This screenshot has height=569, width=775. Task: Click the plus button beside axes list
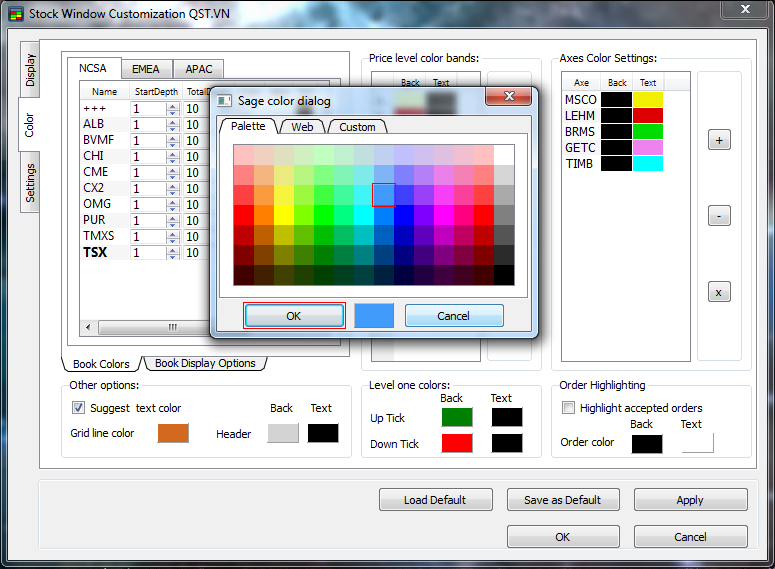(718, 140)
